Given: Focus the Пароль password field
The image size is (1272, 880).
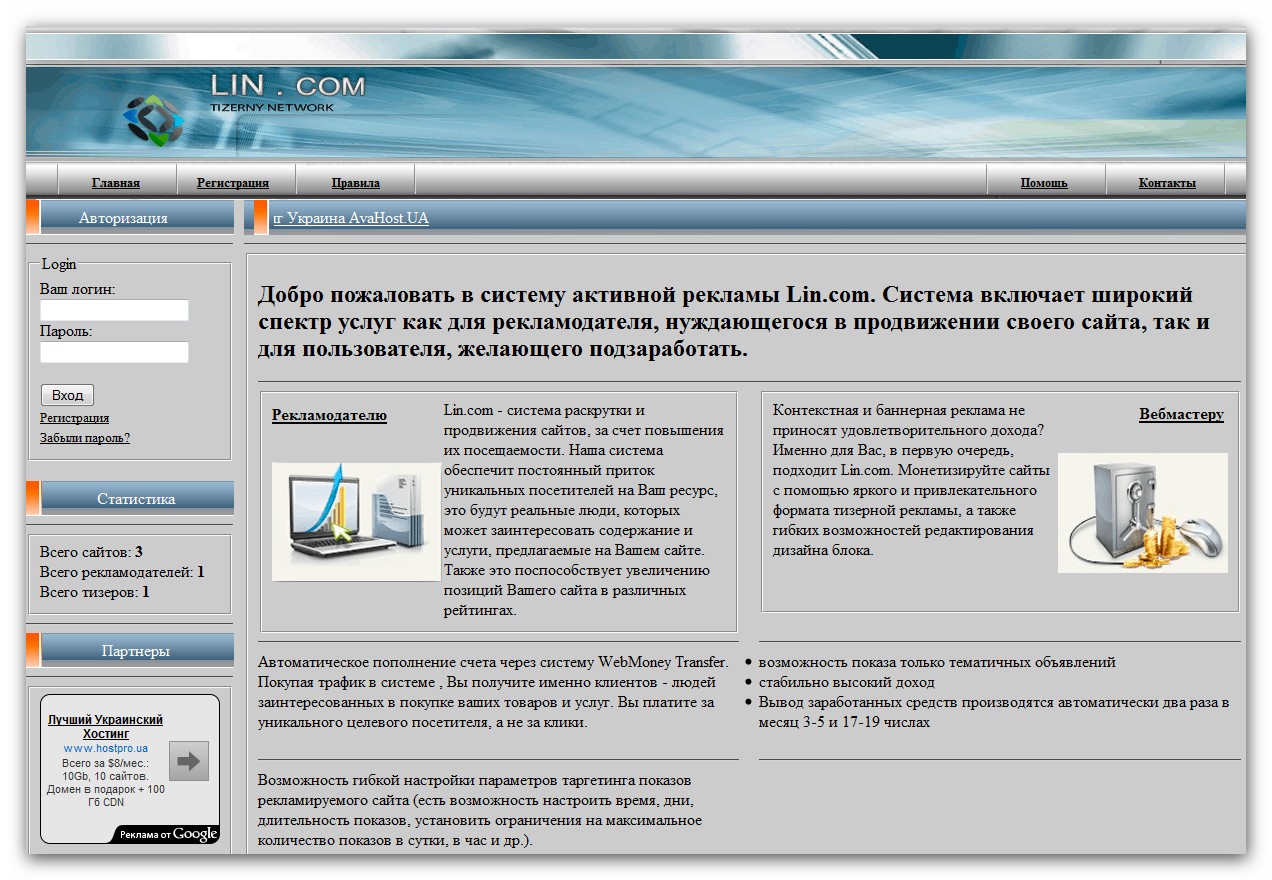Looking at the screenshot, I should [114, 352].
